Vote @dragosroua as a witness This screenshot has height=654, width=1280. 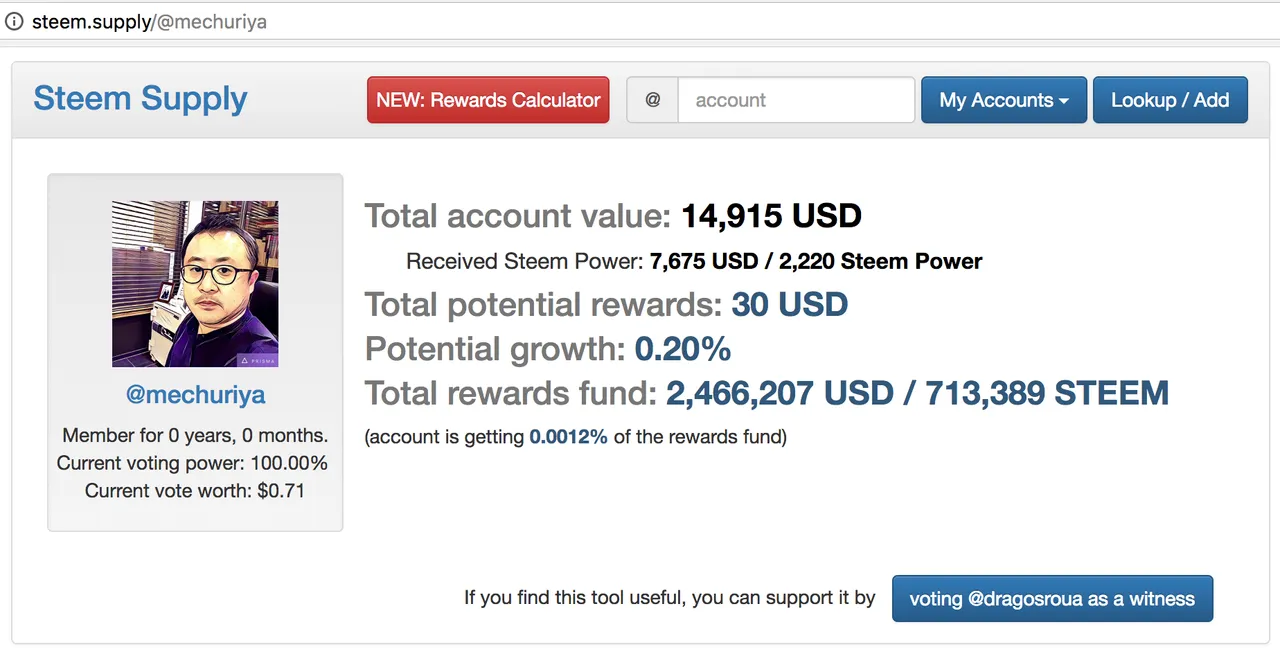1051,598
